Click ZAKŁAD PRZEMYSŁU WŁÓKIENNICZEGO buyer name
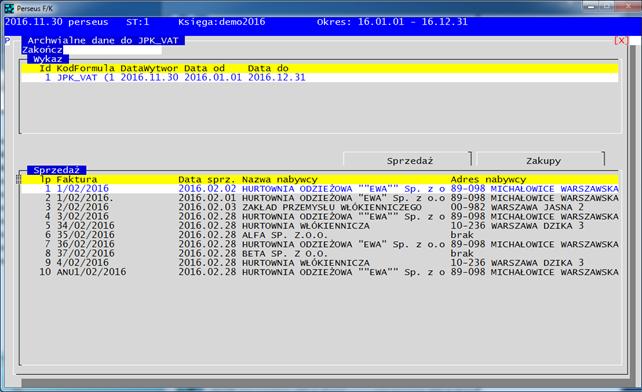Image resolution: width=642 pixels, height=392 pixels. (332, 207)
